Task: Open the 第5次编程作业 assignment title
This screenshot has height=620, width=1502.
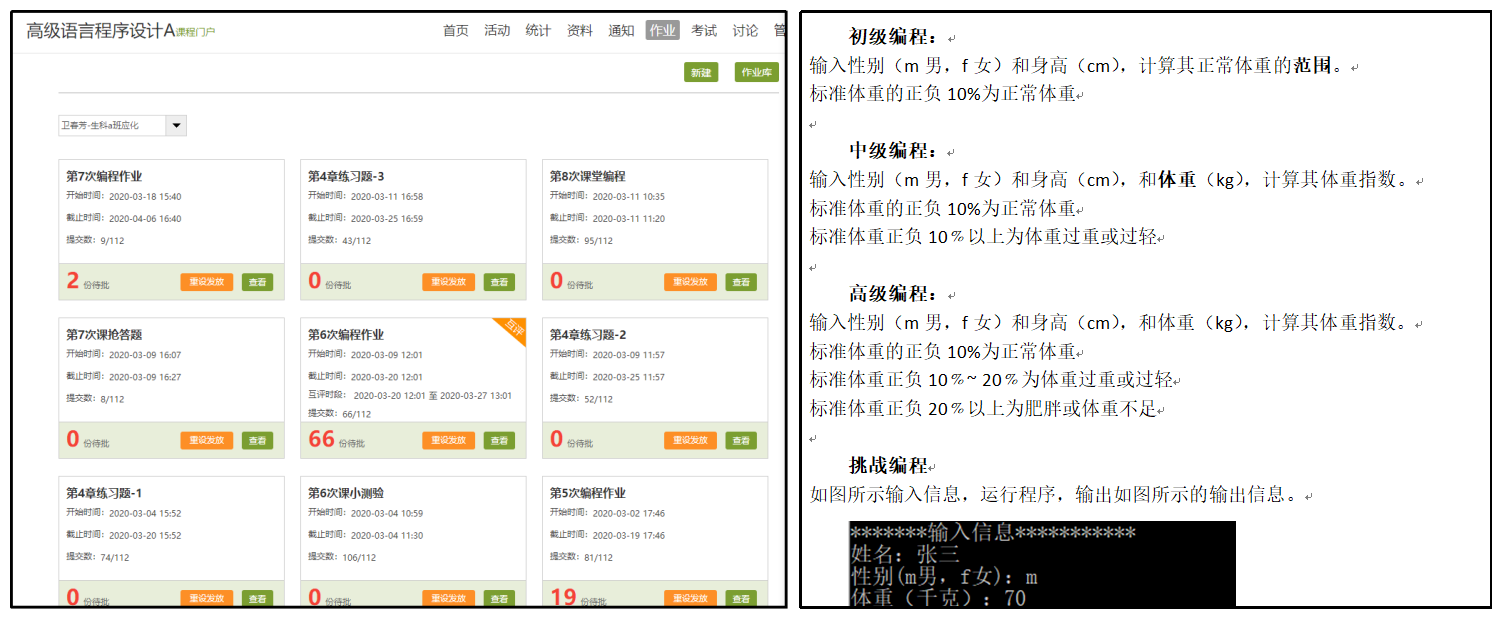Action: (x=588, y=493)
